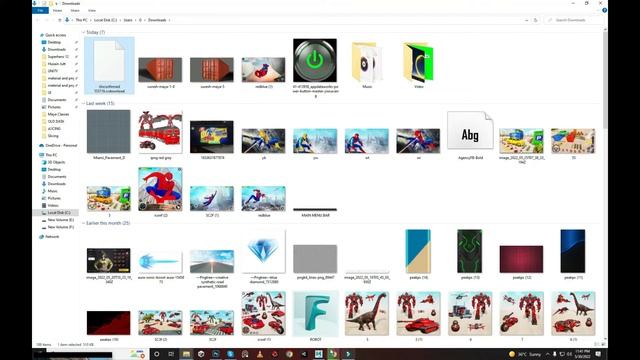
Task: Select New Volume (F:) drive
Action: pyautogui.click(x=60, y=227)
